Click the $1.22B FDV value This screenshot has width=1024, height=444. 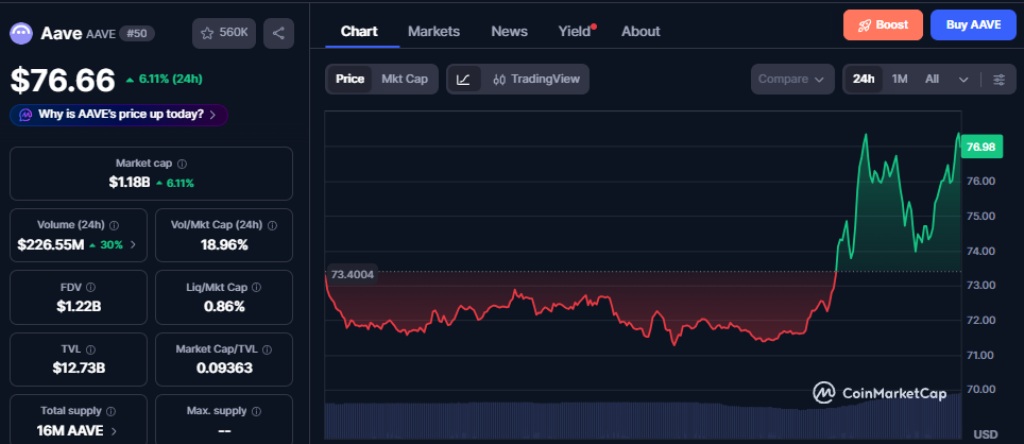pos(78,306)
